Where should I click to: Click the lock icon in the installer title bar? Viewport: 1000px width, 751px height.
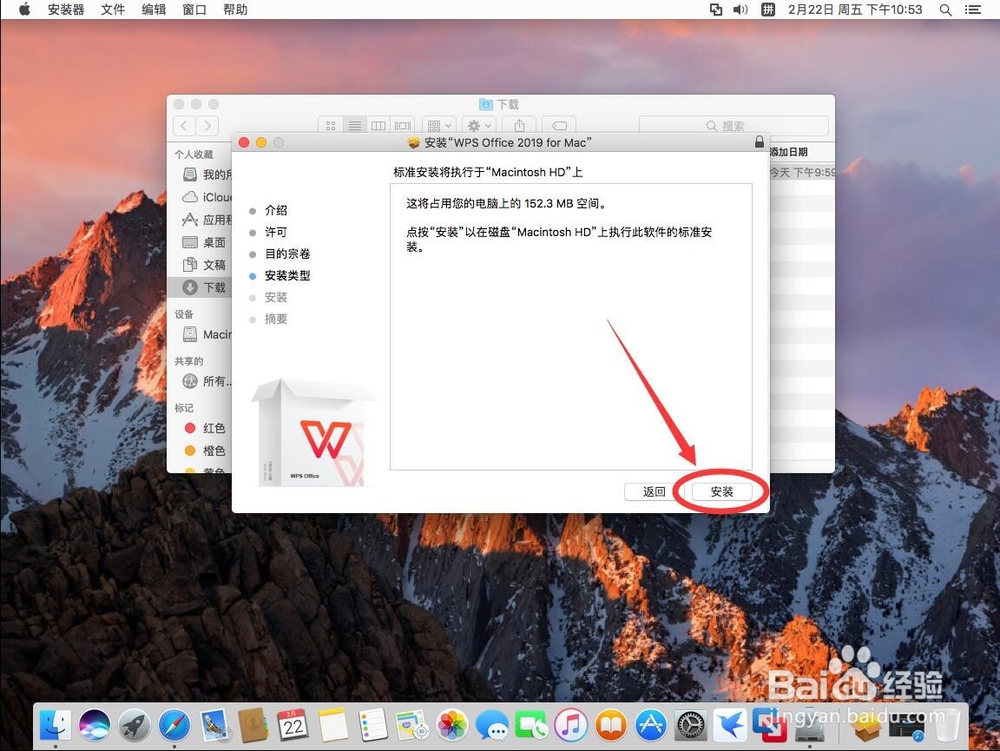759,142
